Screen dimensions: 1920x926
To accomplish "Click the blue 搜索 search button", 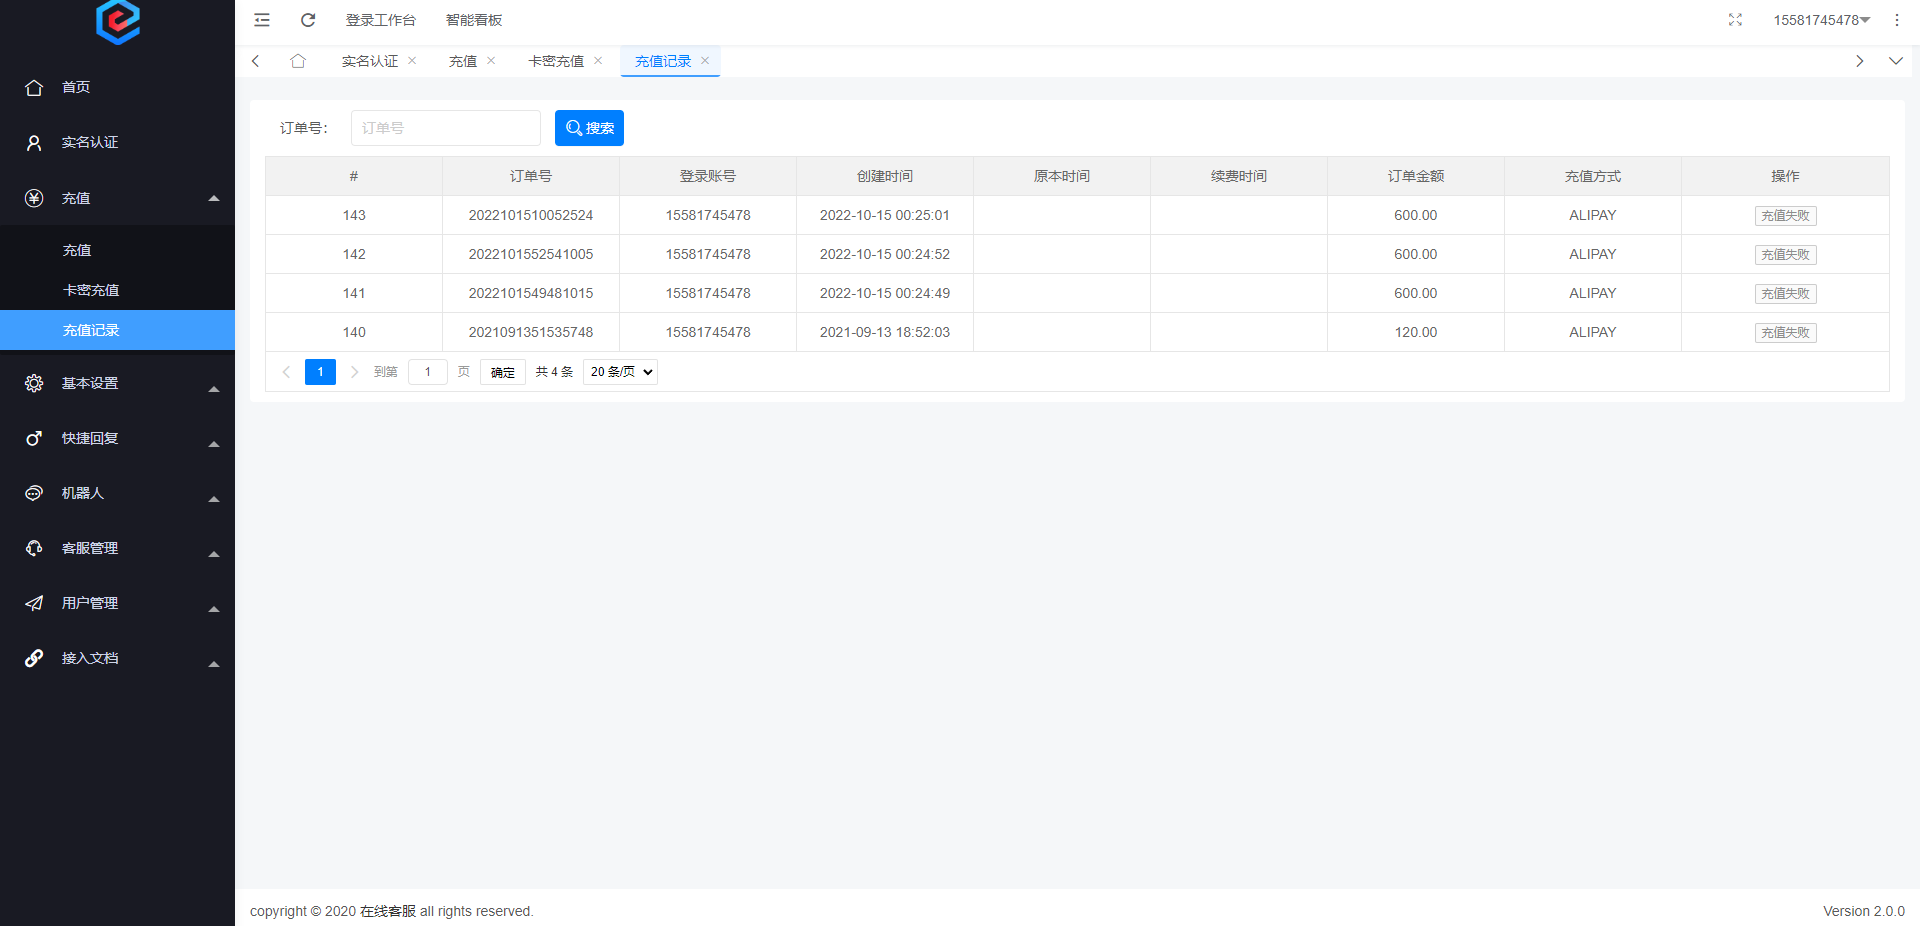I will click(589, 128).
